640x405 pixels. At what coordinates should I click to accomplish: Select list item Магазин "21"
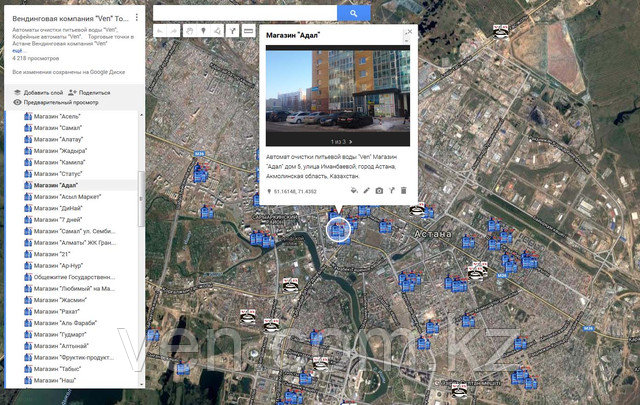click(x=52, y=254)
